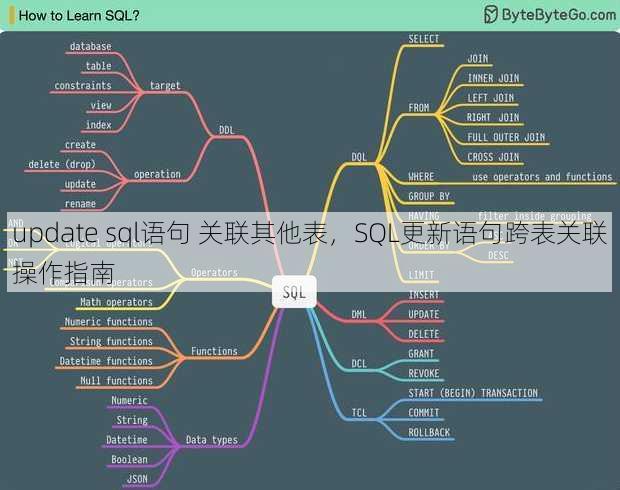Select the central SQL node
620x490 pixels.
294,292
